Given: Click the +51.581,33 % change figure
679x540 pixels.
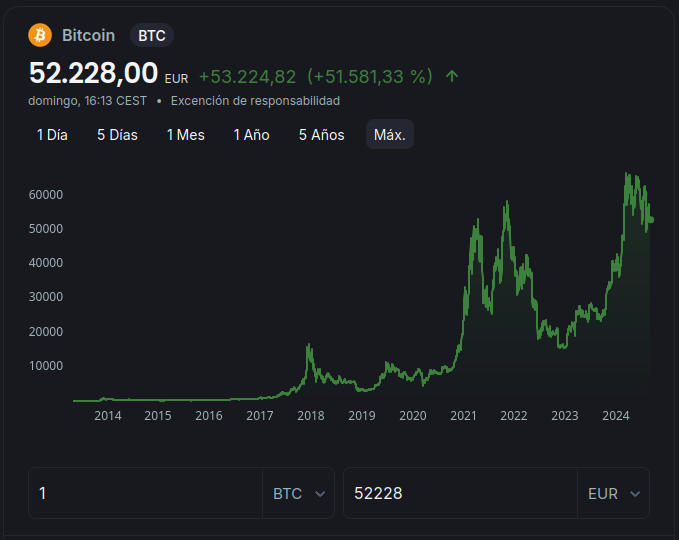Looking at the screenshot, I should 369,76.
